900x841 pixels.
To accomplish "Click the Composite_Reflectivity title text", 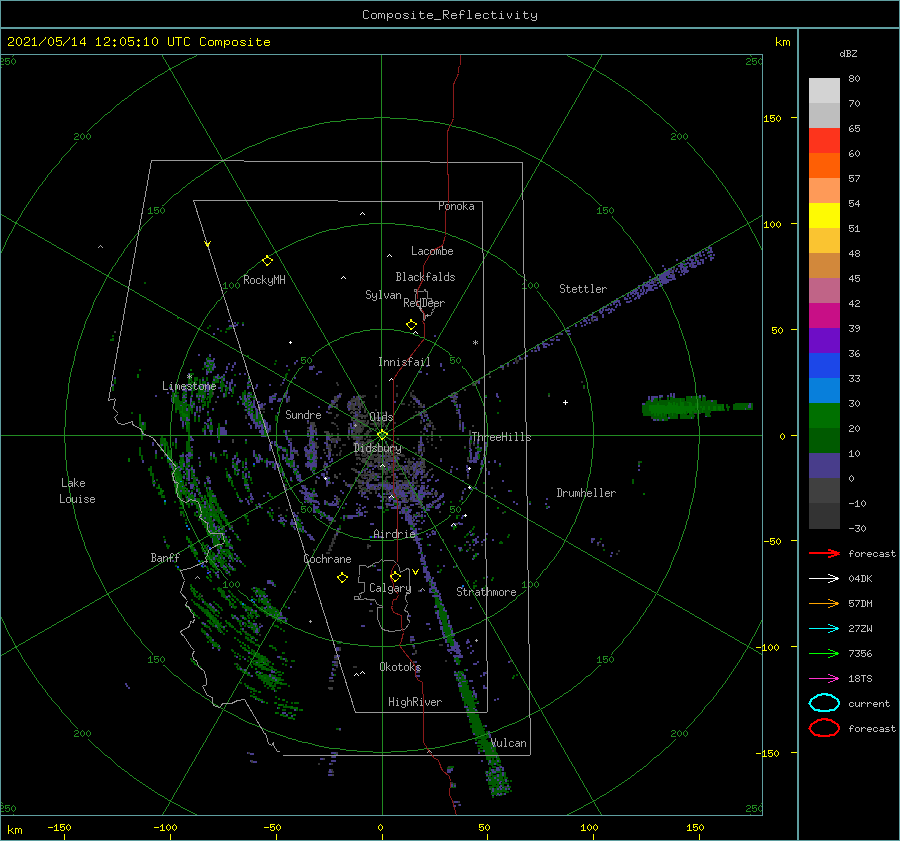I will coord(450,15).
